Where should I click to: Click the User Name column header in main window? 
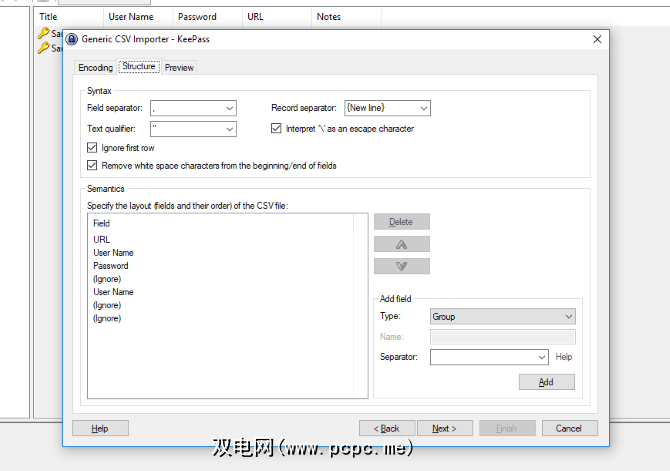[138, 17]
